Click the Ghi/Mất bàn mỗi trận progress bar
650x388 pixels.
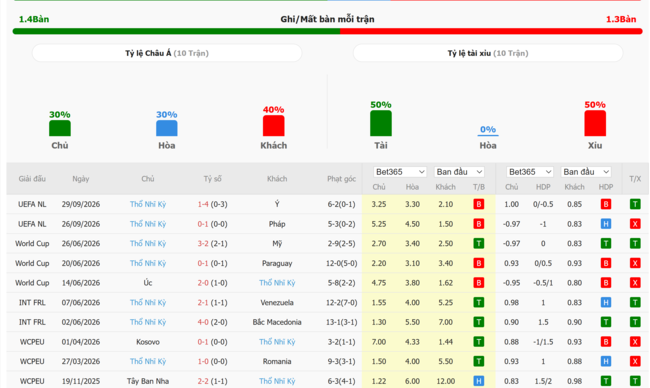tap(327, 32)
